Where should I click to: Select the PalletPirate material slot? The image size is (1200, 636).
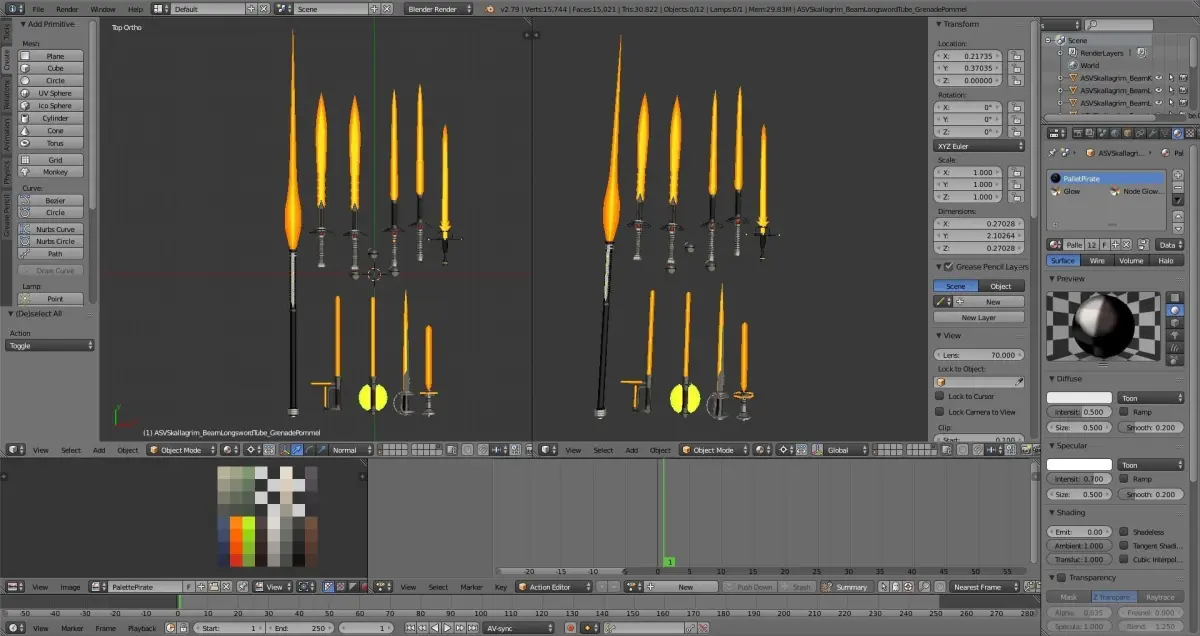click(x=1106, y=178)
